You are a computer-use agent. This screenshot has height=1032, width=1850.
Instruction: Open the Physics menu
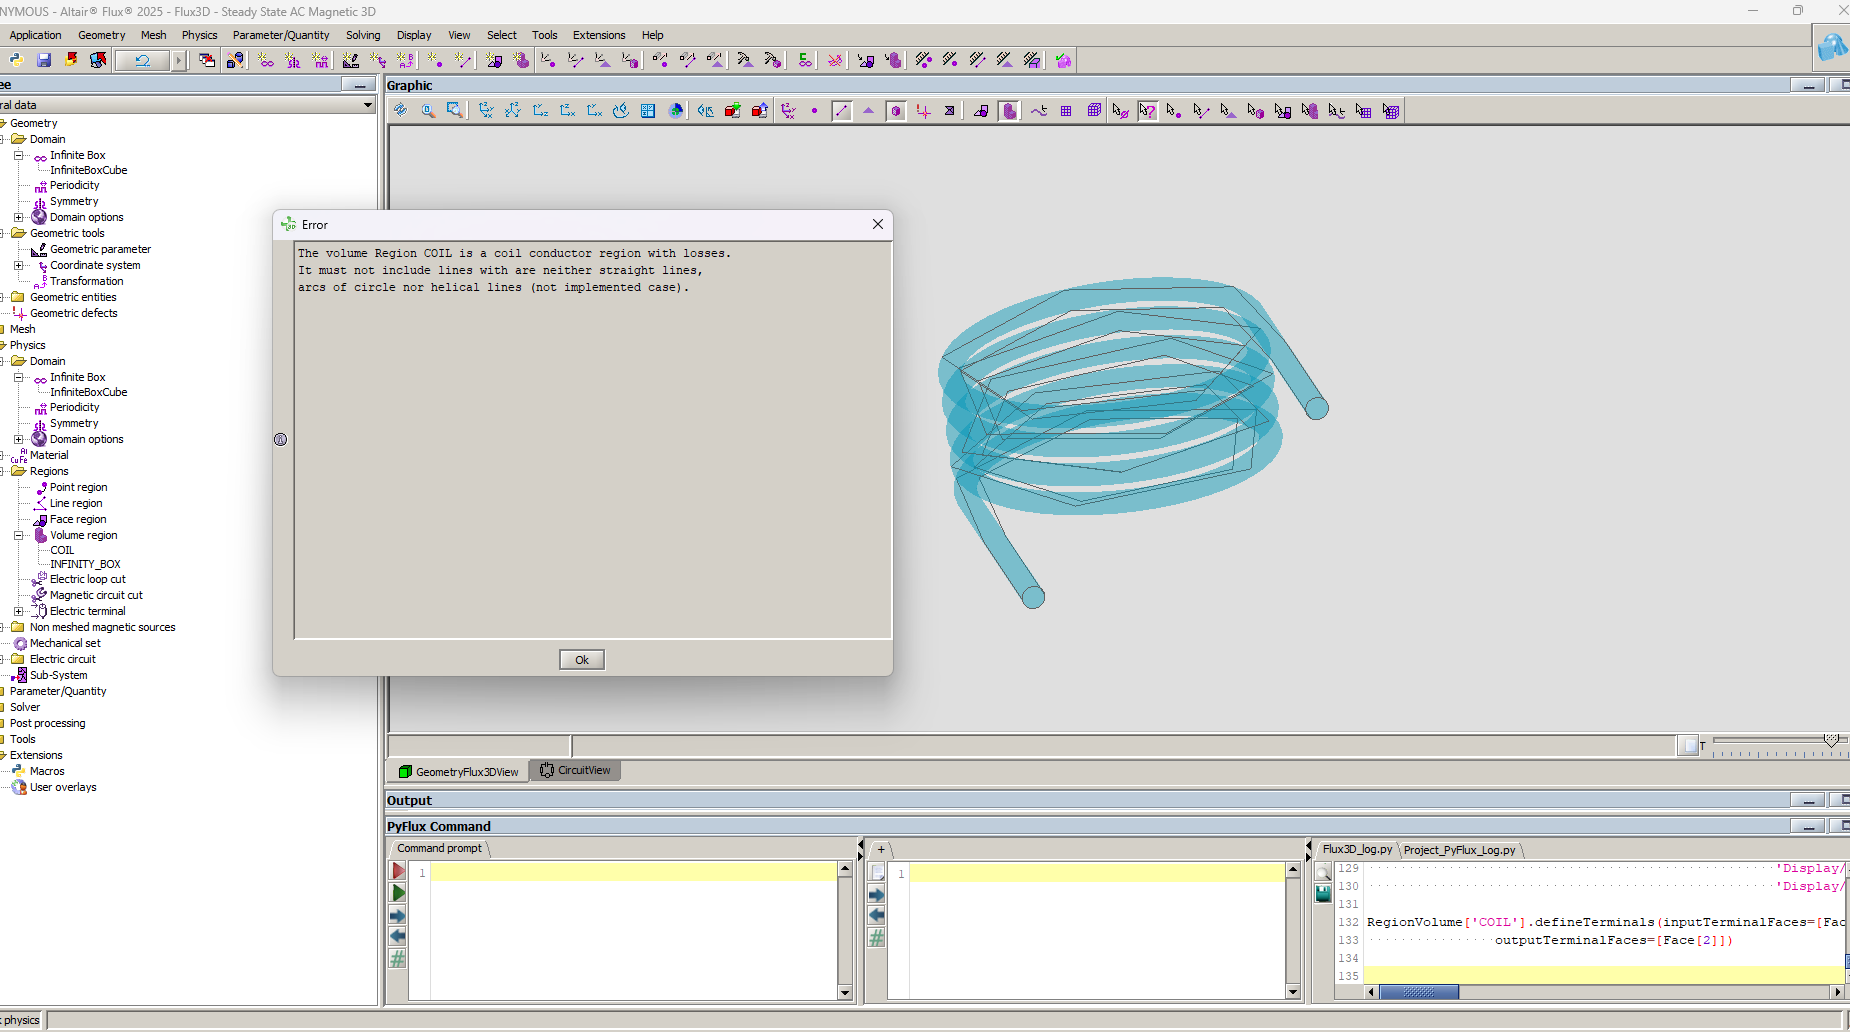pyautogui.click(x=199, y=35)
